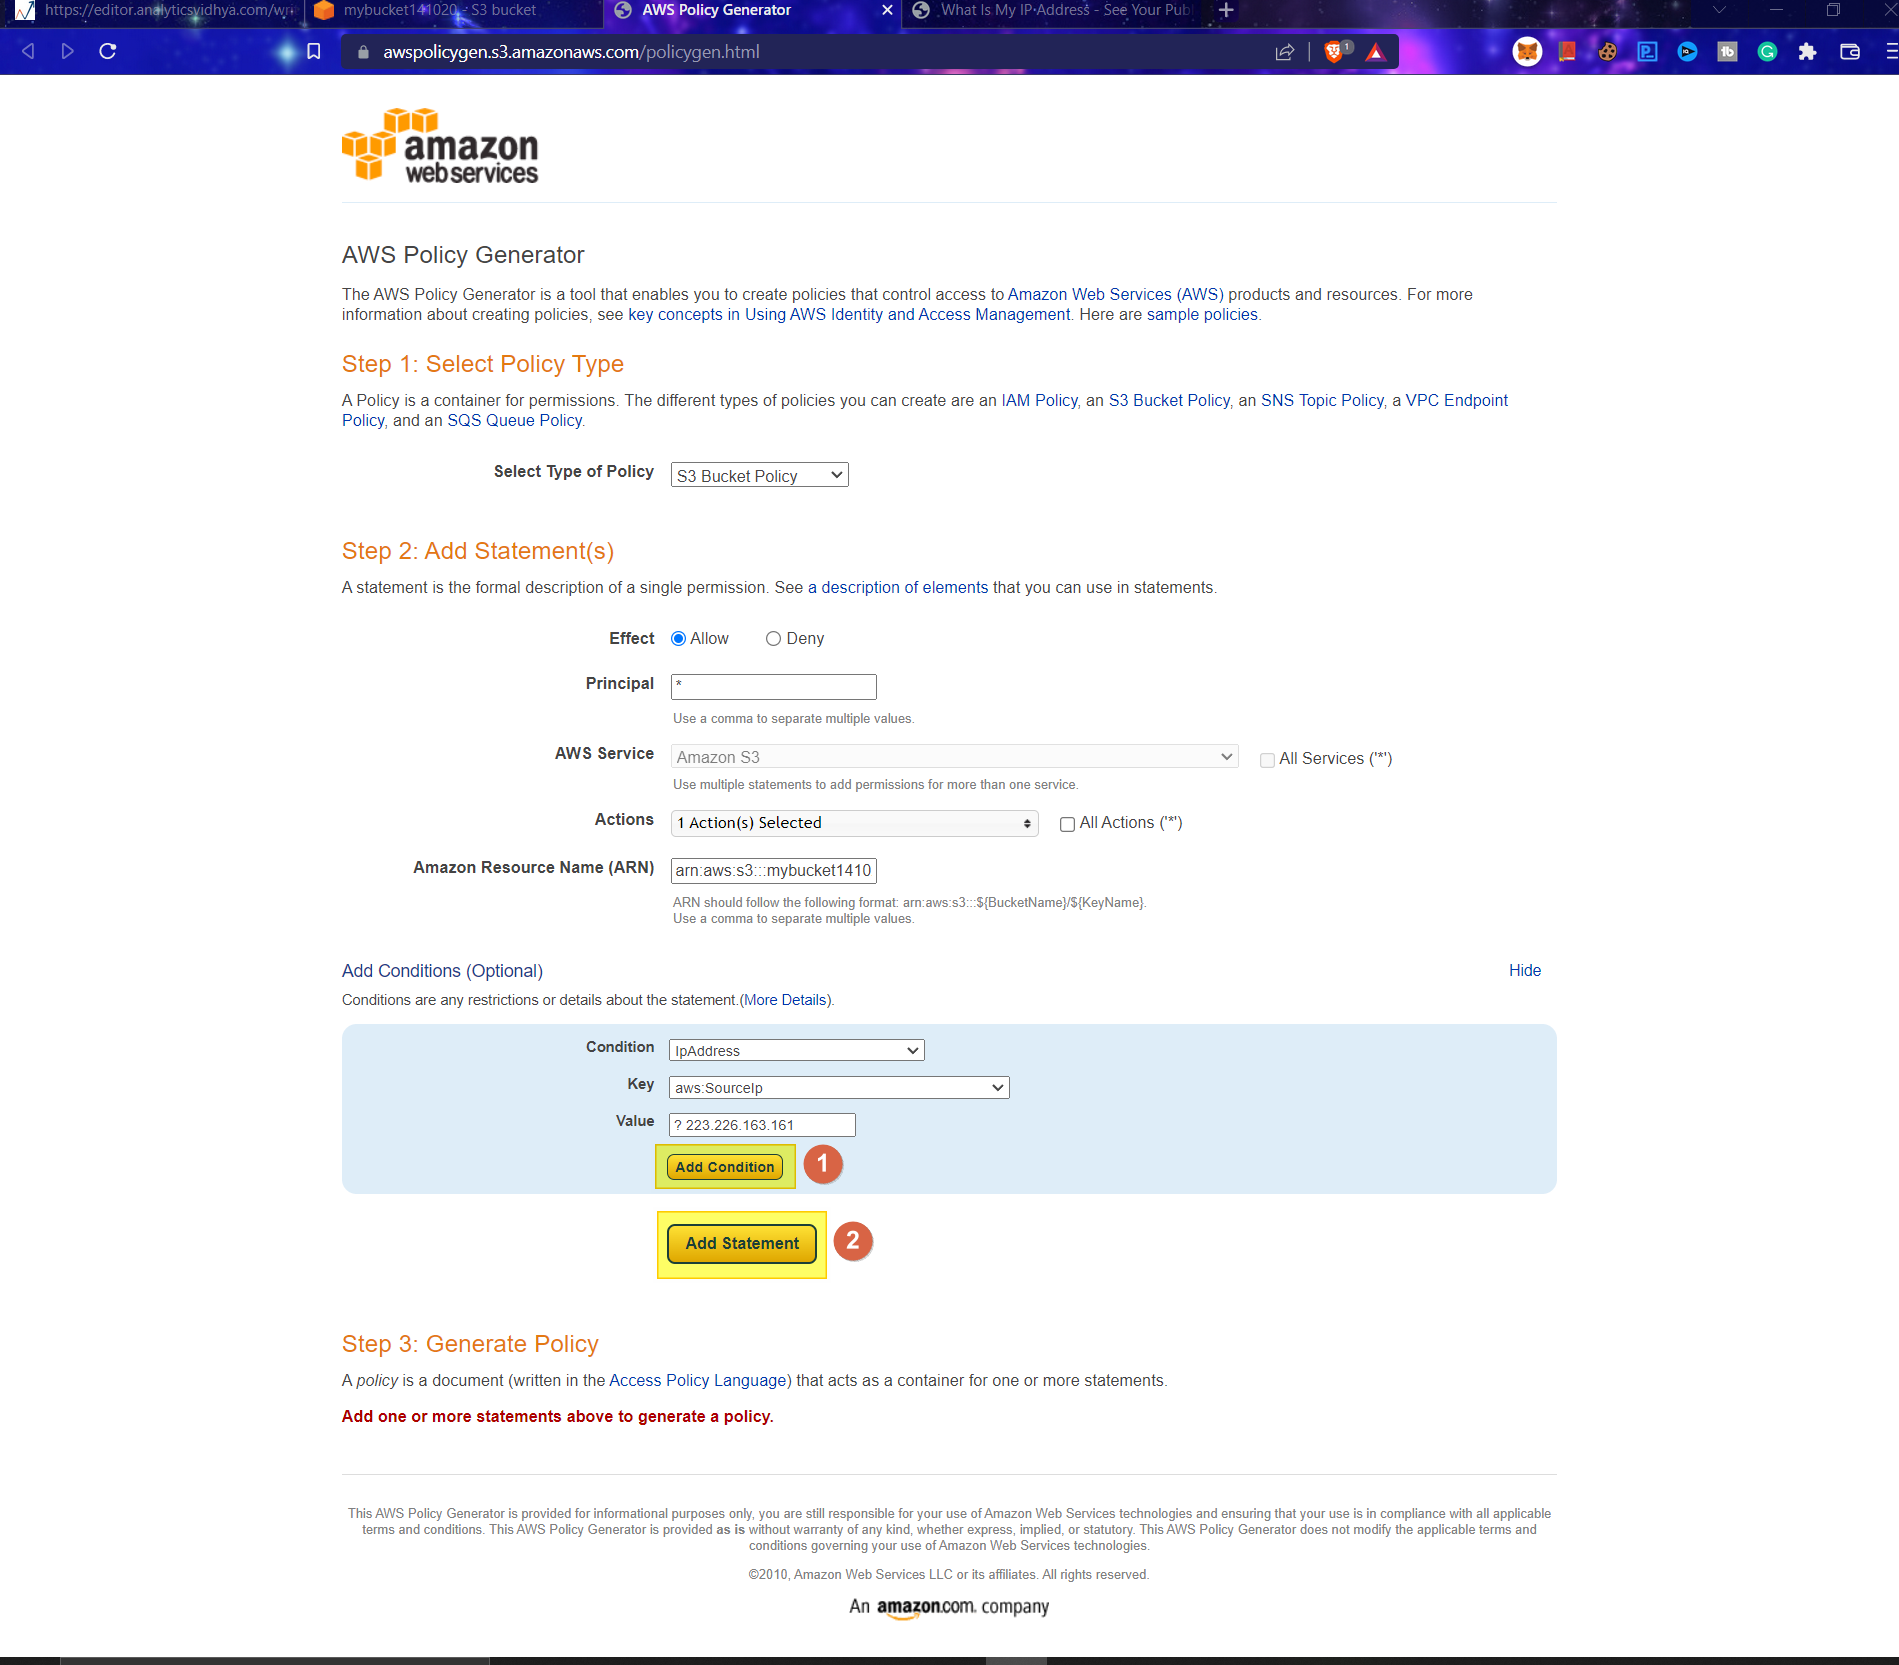1899x1665 pixels.
Task: Enable the All Actions checkbox
Action: (1067, 823)
